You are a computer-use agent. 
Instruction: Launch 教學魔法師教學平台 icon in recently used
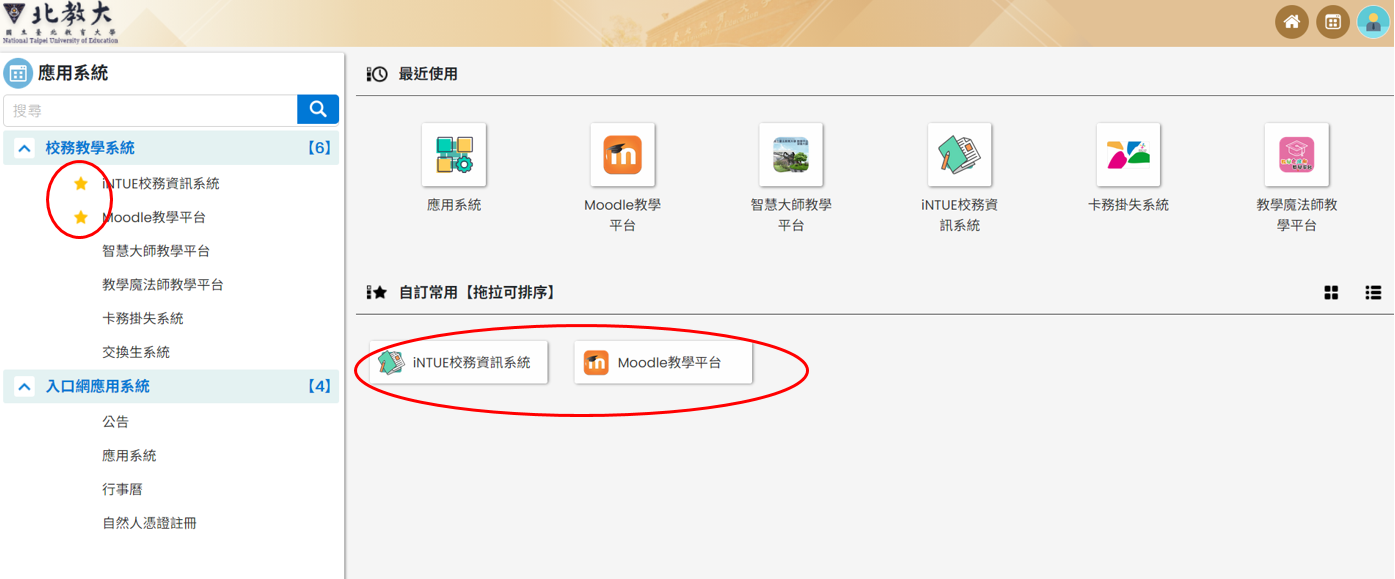point(1297,155)
